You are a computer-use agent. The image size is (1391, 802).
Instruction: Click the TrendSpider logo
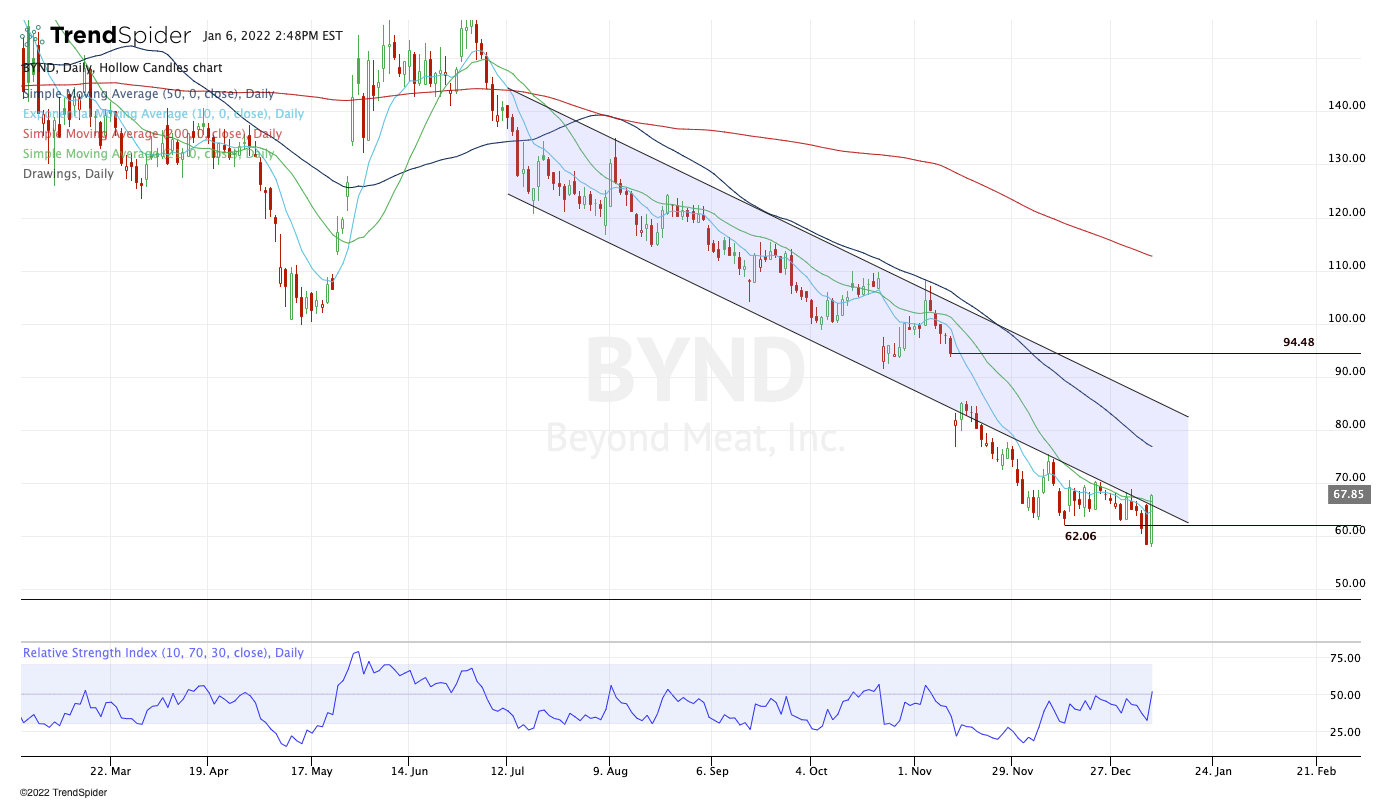coord(106,36)
